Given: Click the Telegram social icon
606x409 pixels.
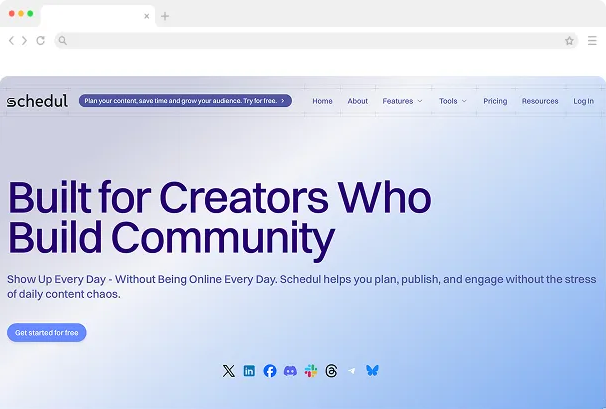Looking at the screenshot, I should coord(352,371).
